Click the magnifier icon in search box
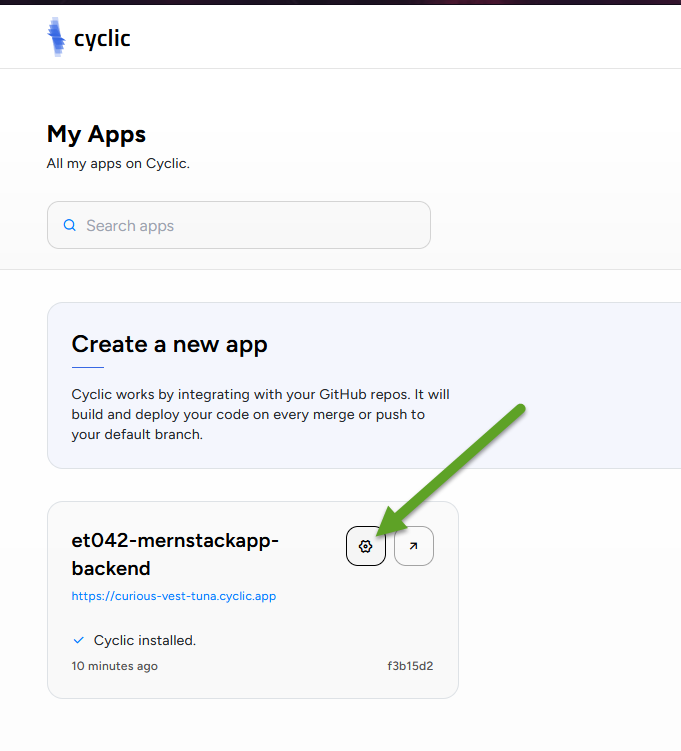 click(x=70, y=225)
